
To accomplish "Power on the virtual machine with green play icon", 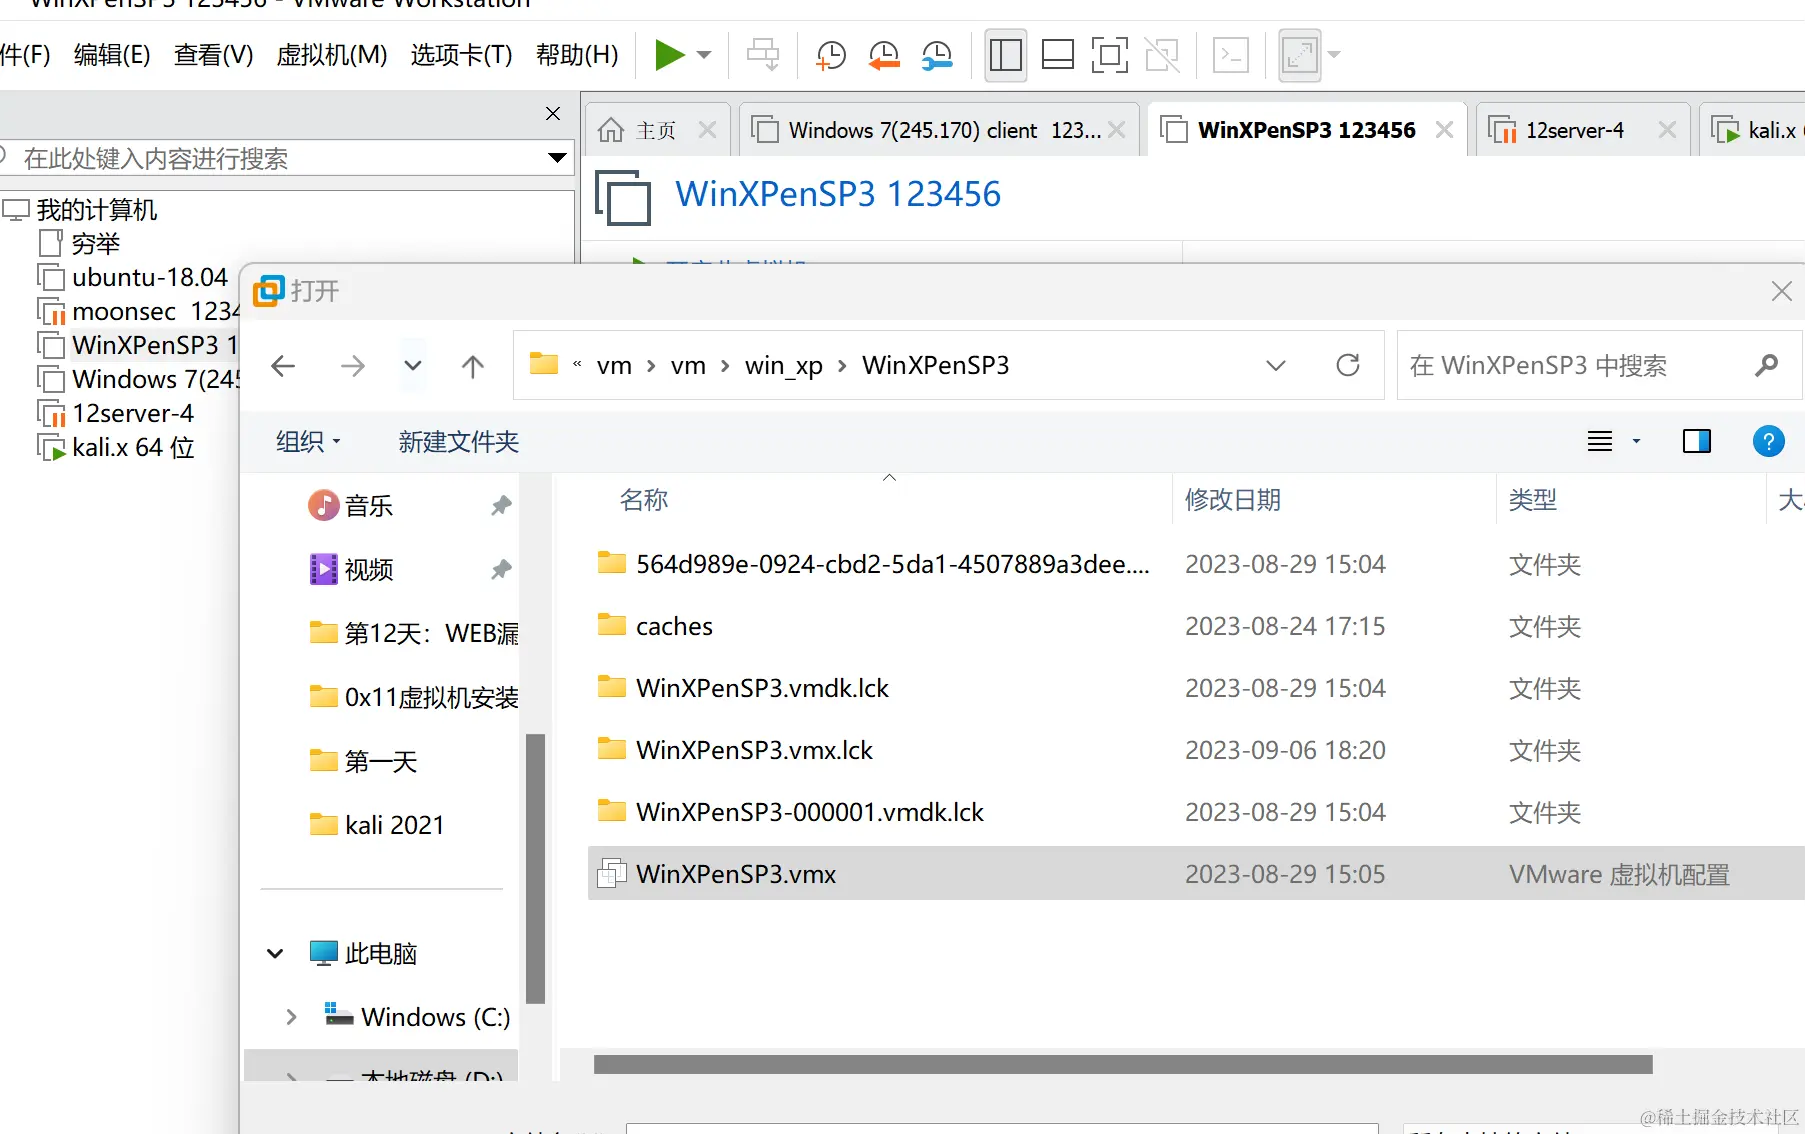I will coord(669,55).
